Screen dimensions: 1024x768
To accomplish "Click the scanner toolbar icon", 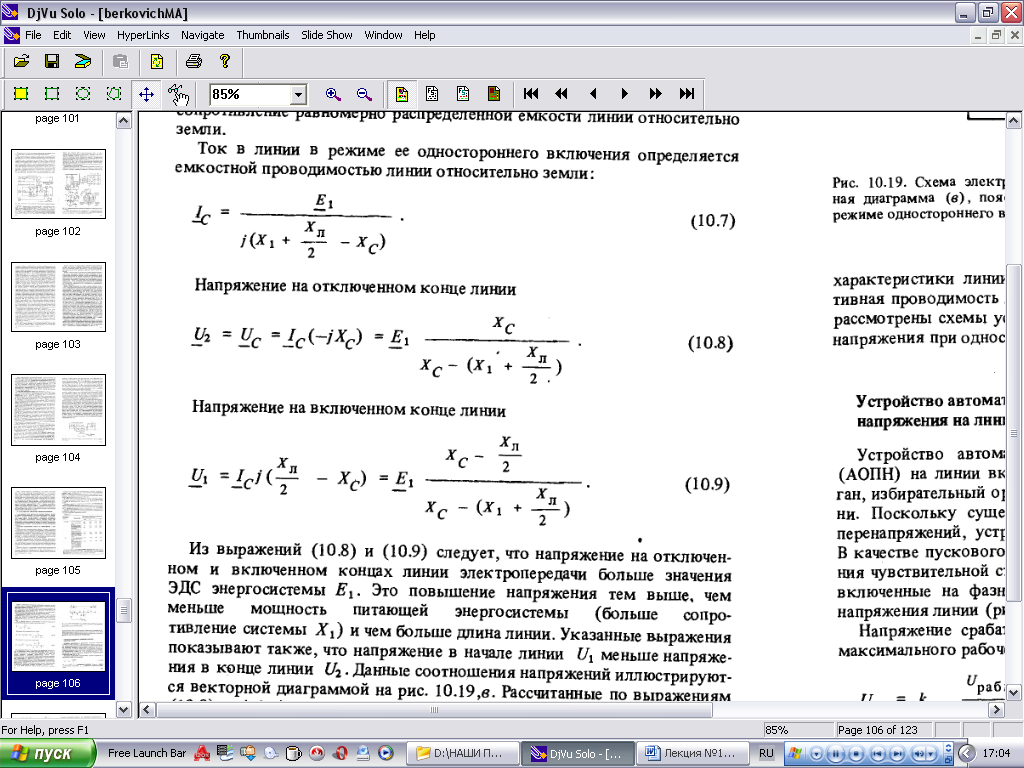I will pyautogui.click(x=83, y=61).
